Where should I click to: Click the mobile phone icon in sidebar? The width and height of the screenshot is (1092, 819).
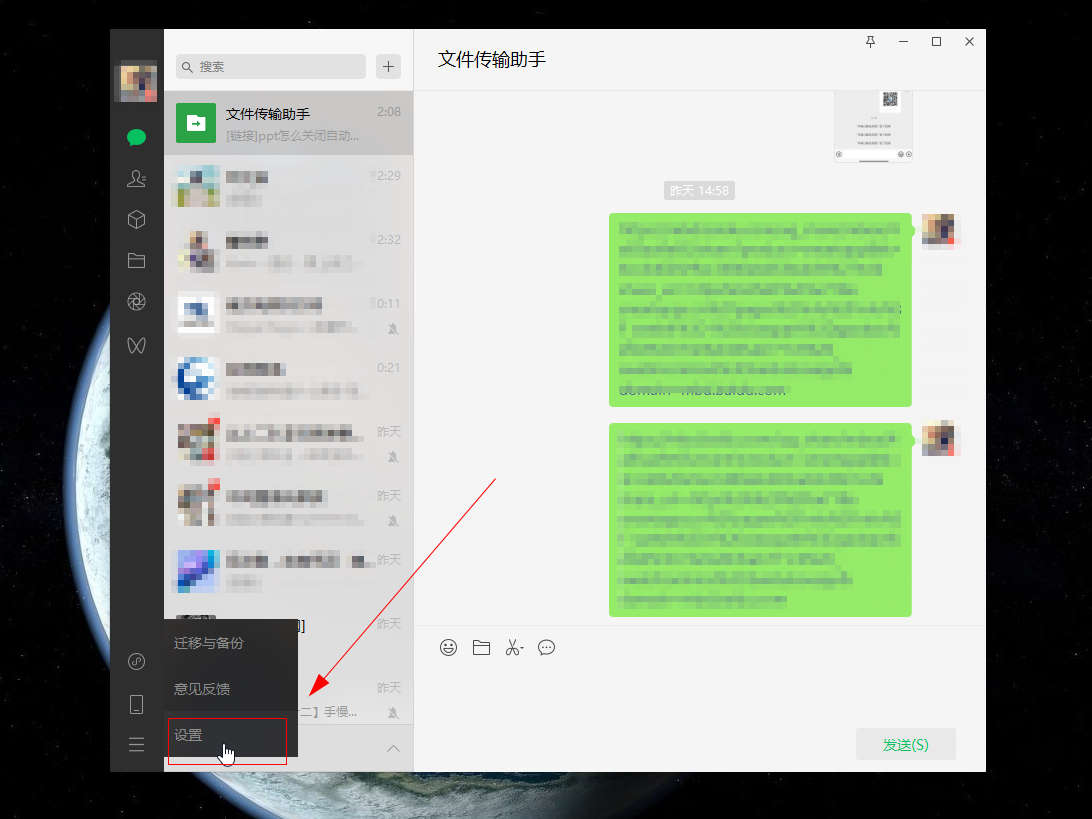137,704
